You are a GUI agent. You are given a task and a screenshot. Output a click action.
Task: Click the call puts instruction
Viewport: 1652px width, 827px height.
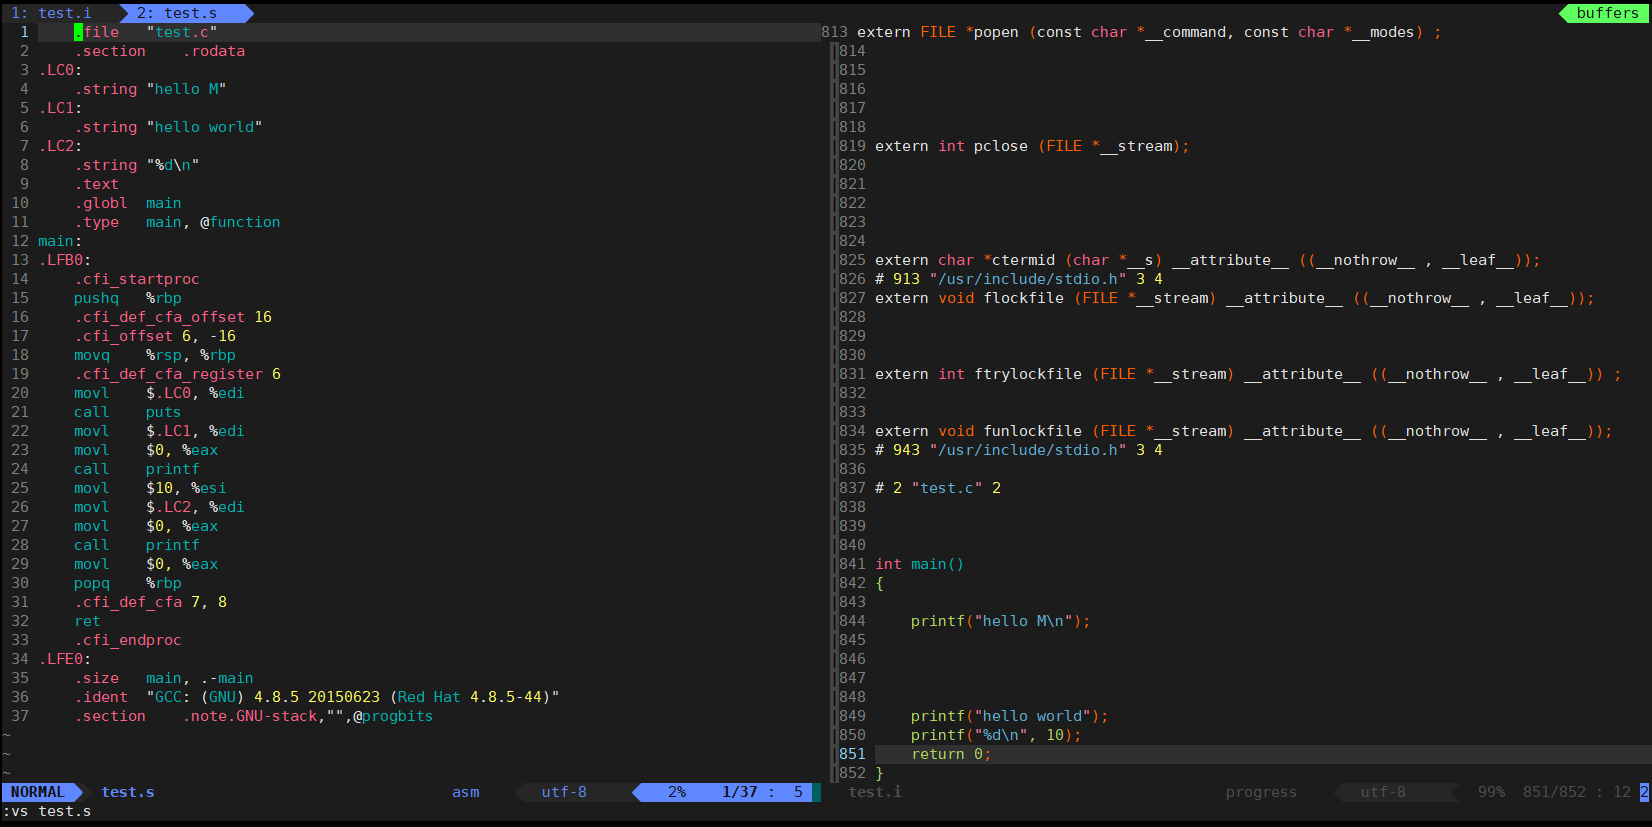coord(128,412)
